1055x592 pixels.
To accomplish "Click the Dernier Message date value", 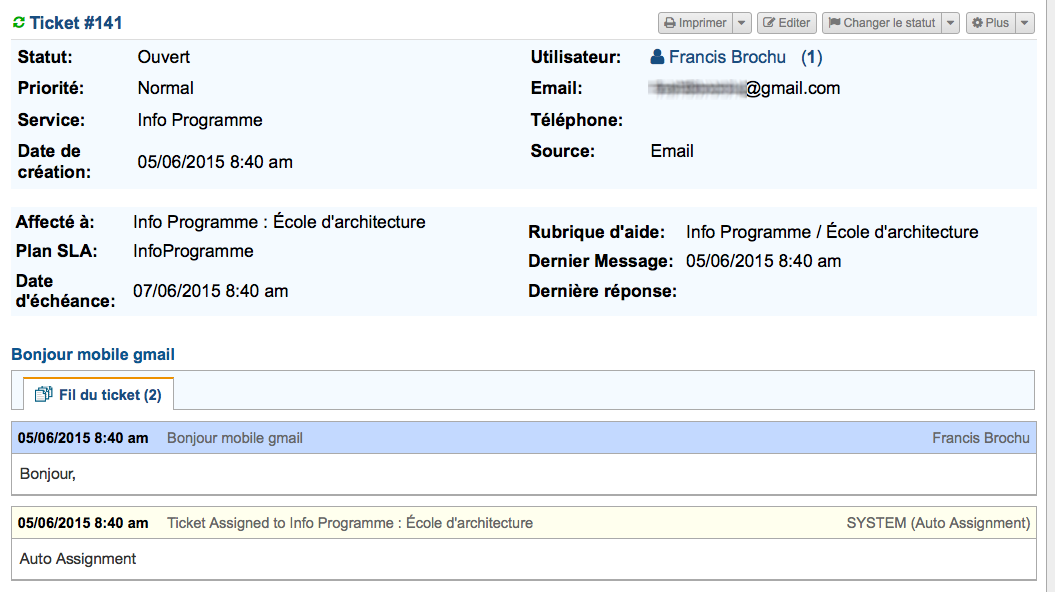I will tap(764, 261).
